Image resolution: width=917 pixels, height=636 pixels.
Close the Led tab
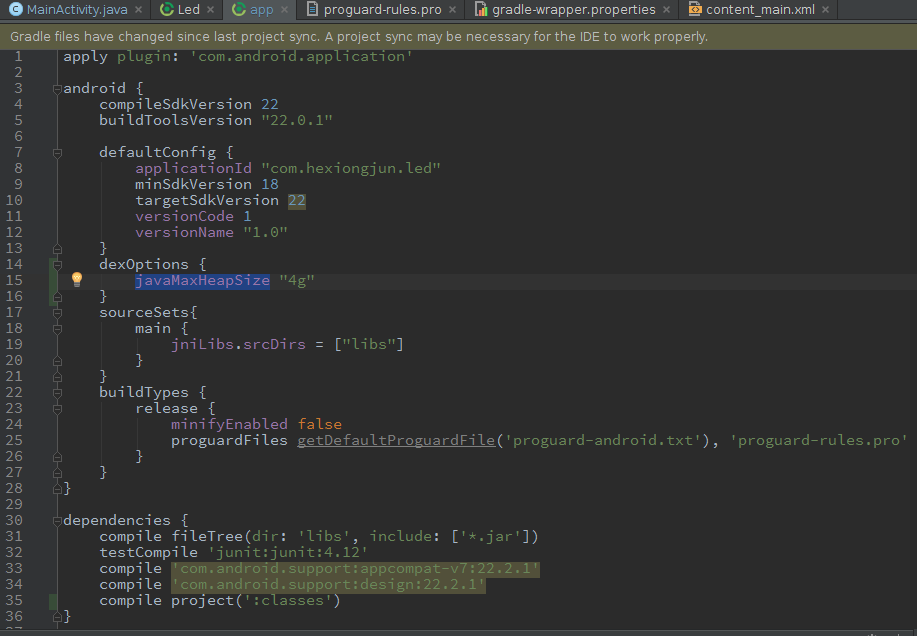click(x=211, y=10)
